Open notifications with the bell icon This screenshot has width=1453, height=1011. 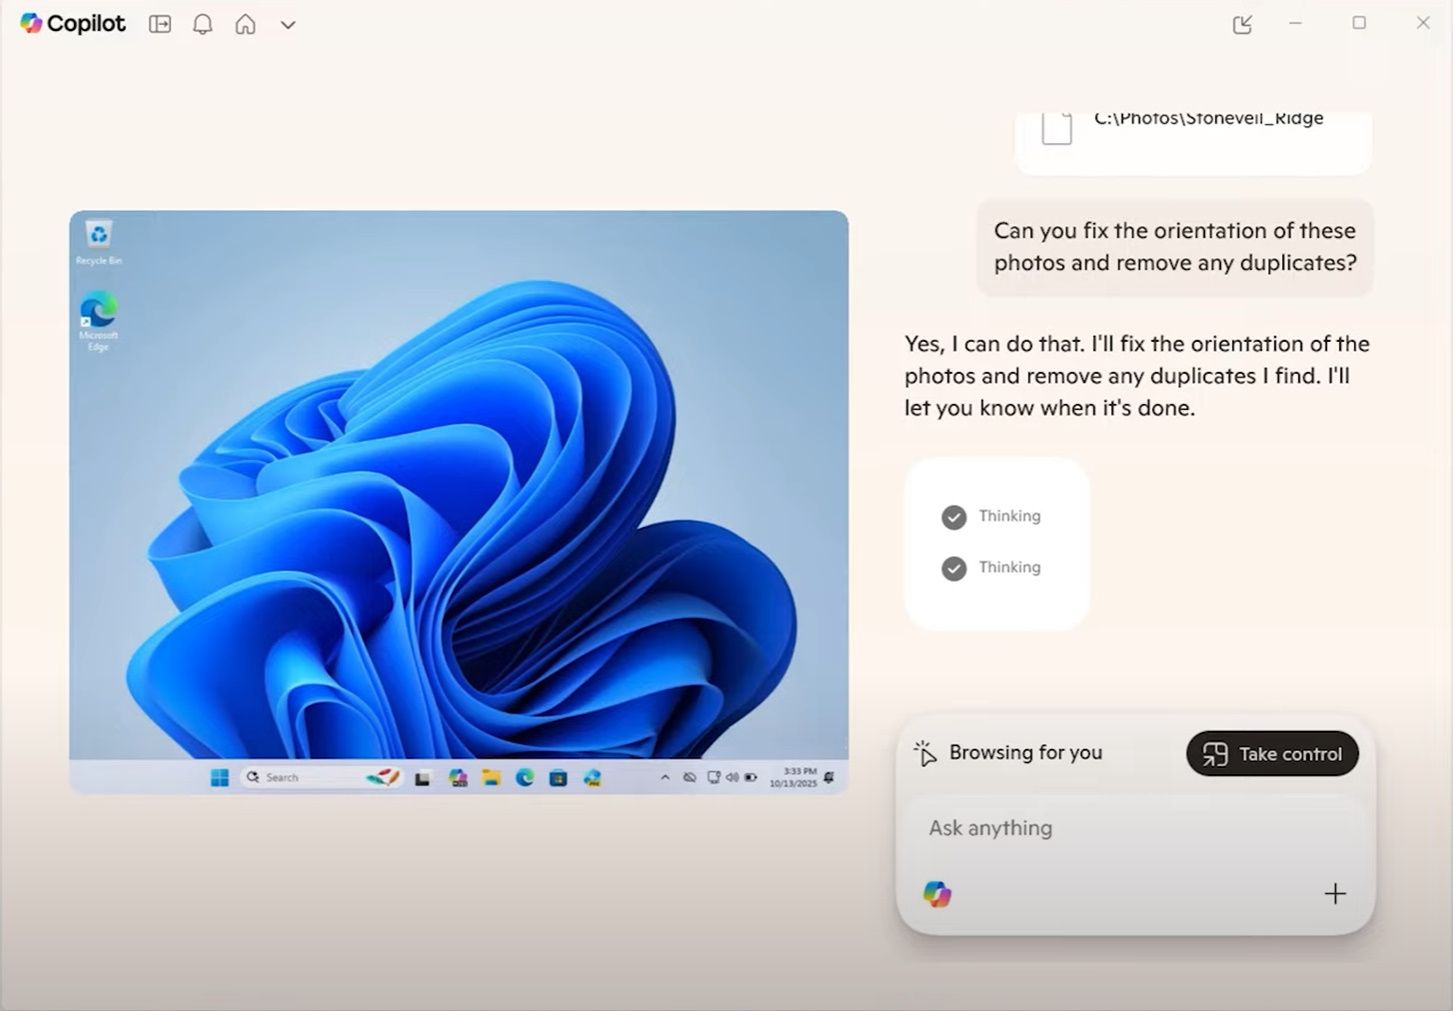point(203,24)
